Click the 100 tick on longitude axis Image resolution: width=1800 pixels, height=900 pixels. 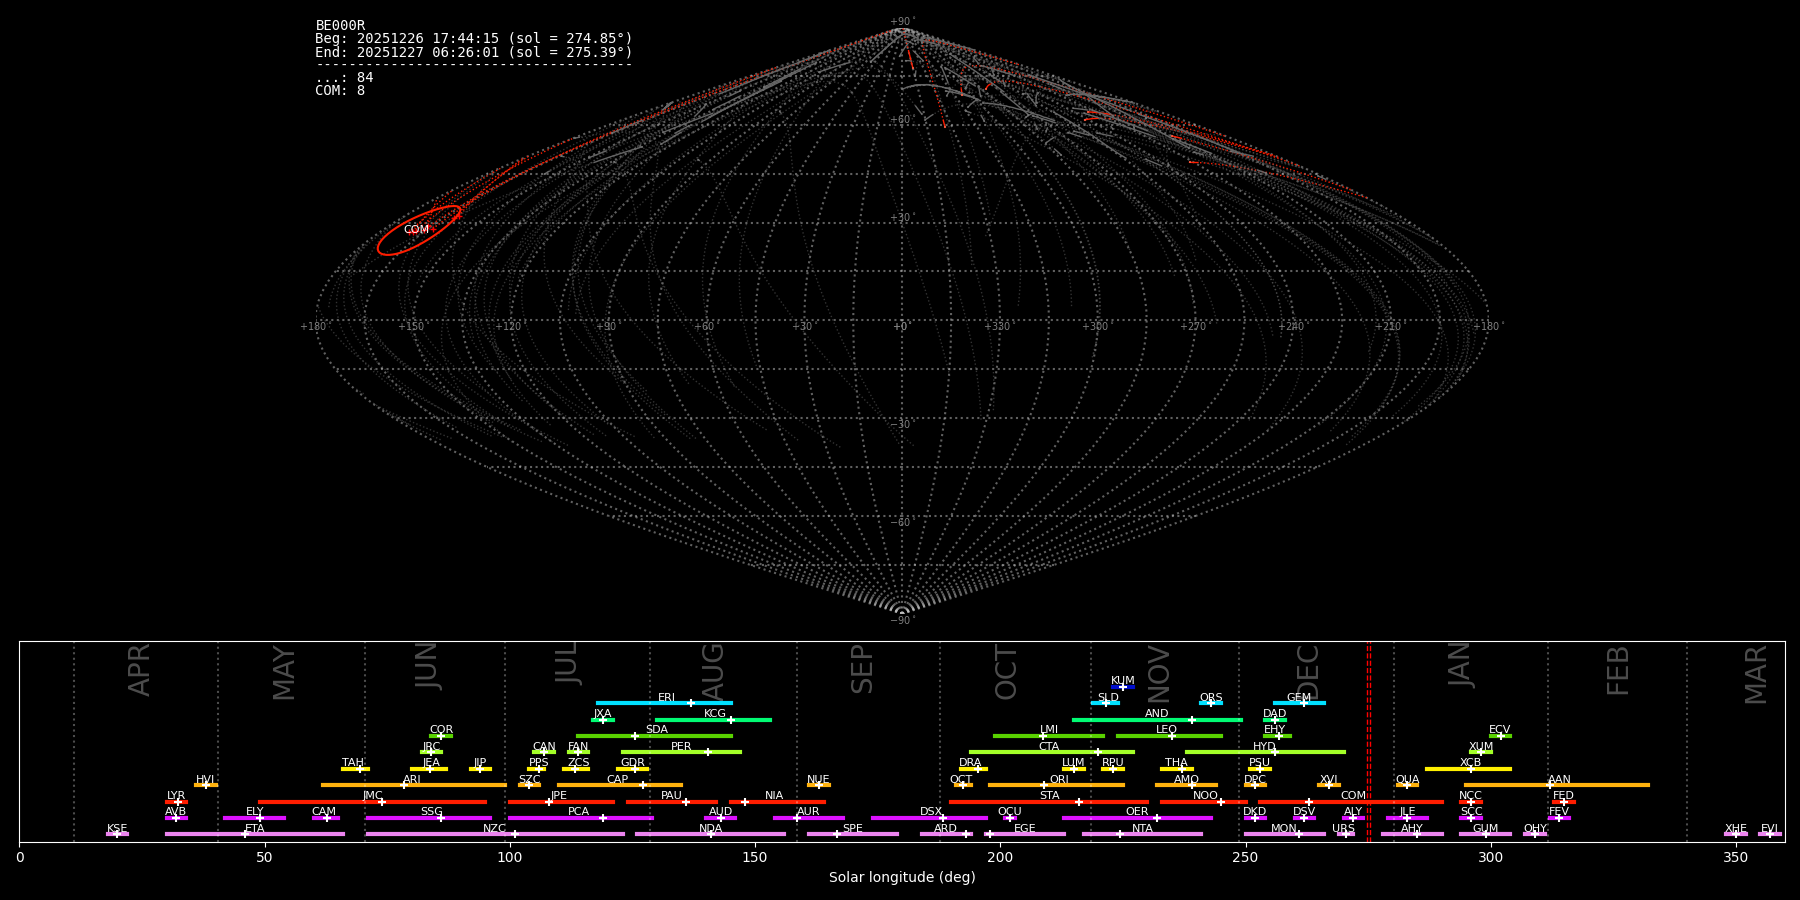click(x=510, y=857)
